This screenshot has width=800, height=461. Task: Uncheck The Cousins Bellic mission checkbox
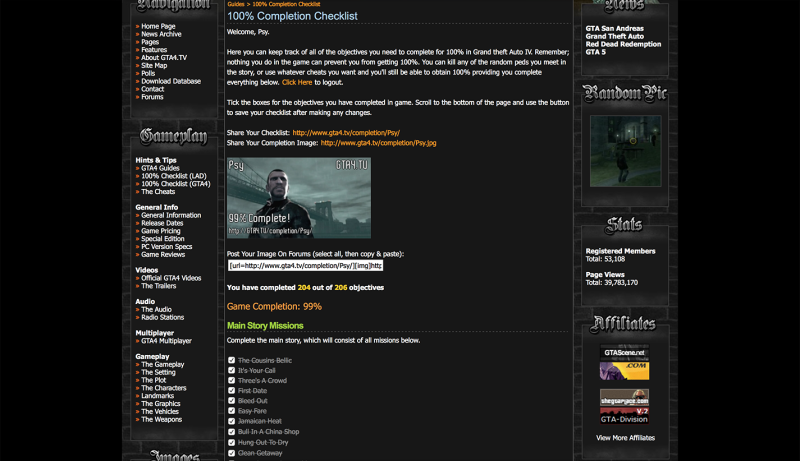(x=232, y=360)
